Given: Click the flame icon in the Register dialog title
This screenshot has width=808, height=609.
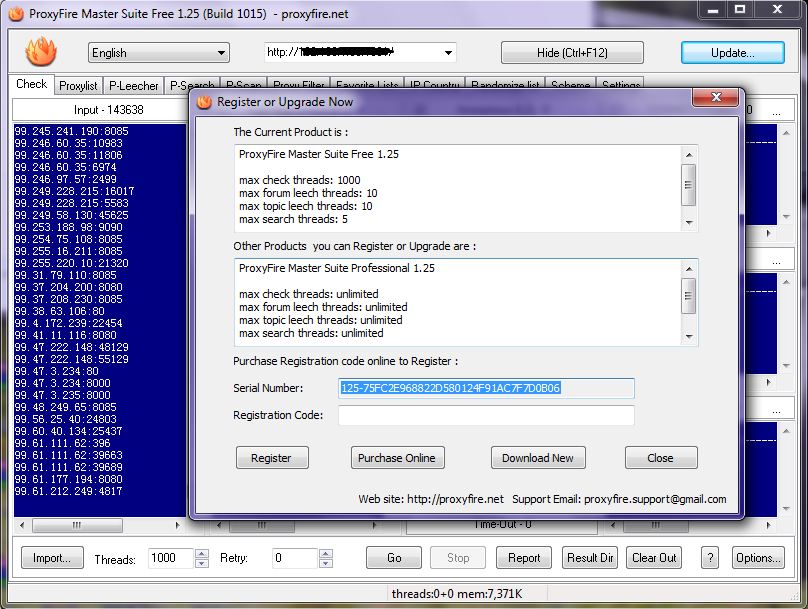Looking at the screenshot, I should pos(204,102).
